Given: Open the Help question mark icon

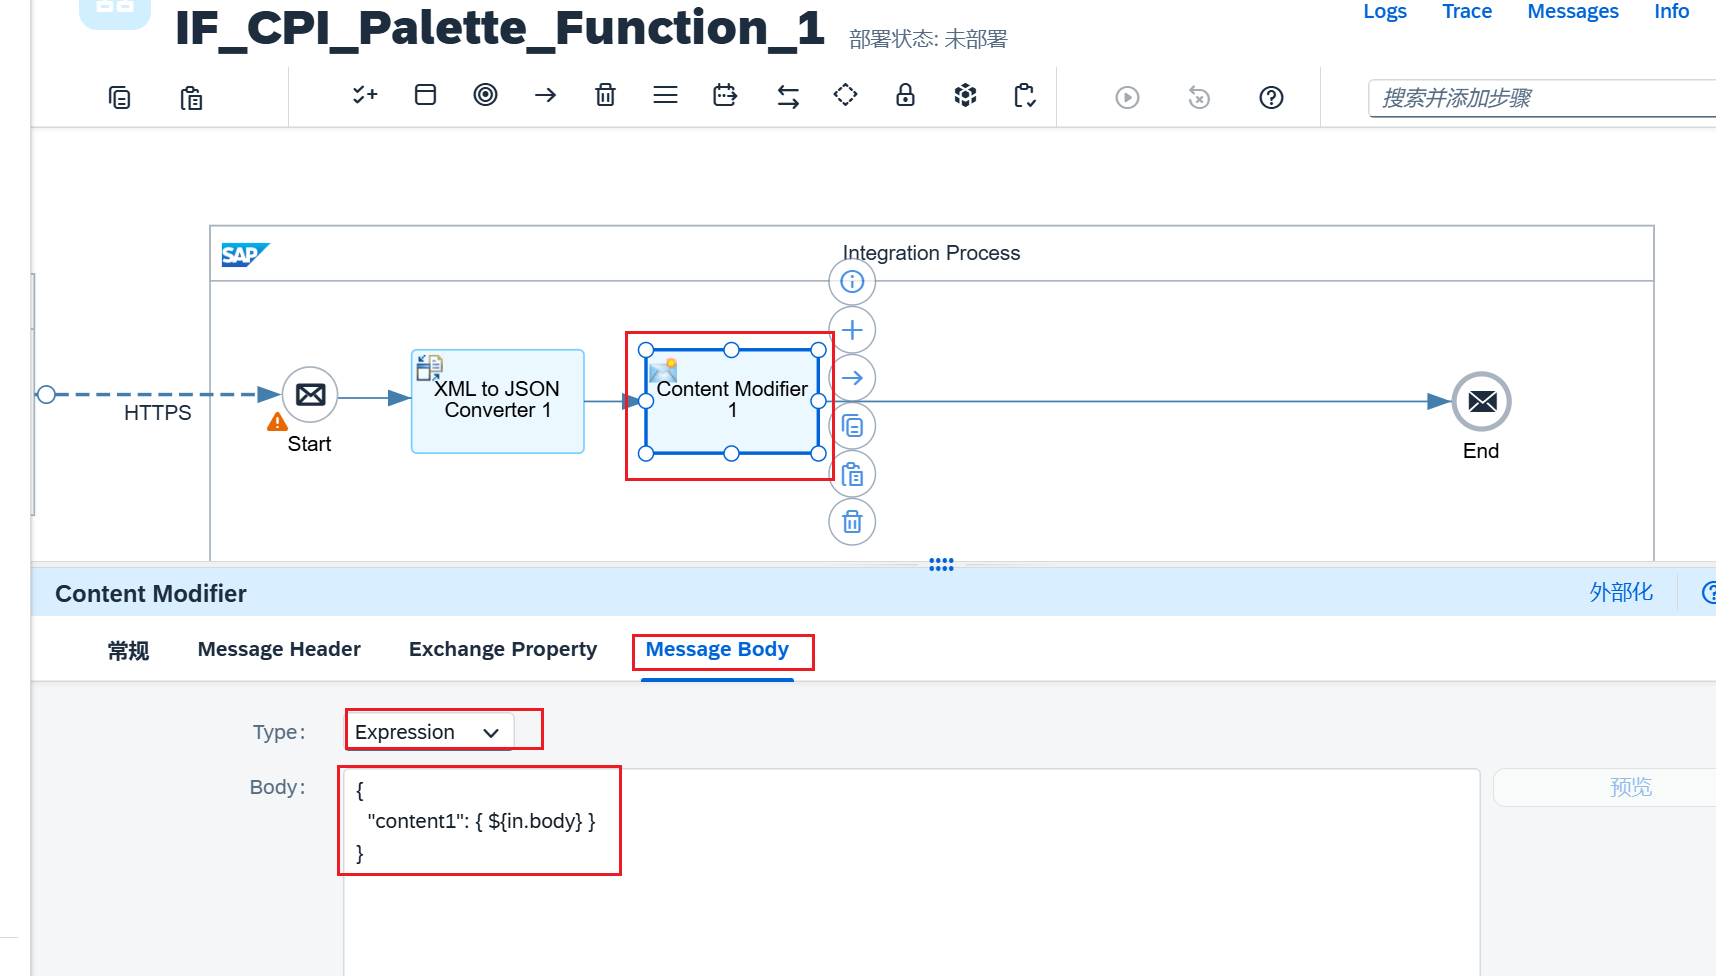Looking at the screenshot, I should click(x=1271, y=97).
